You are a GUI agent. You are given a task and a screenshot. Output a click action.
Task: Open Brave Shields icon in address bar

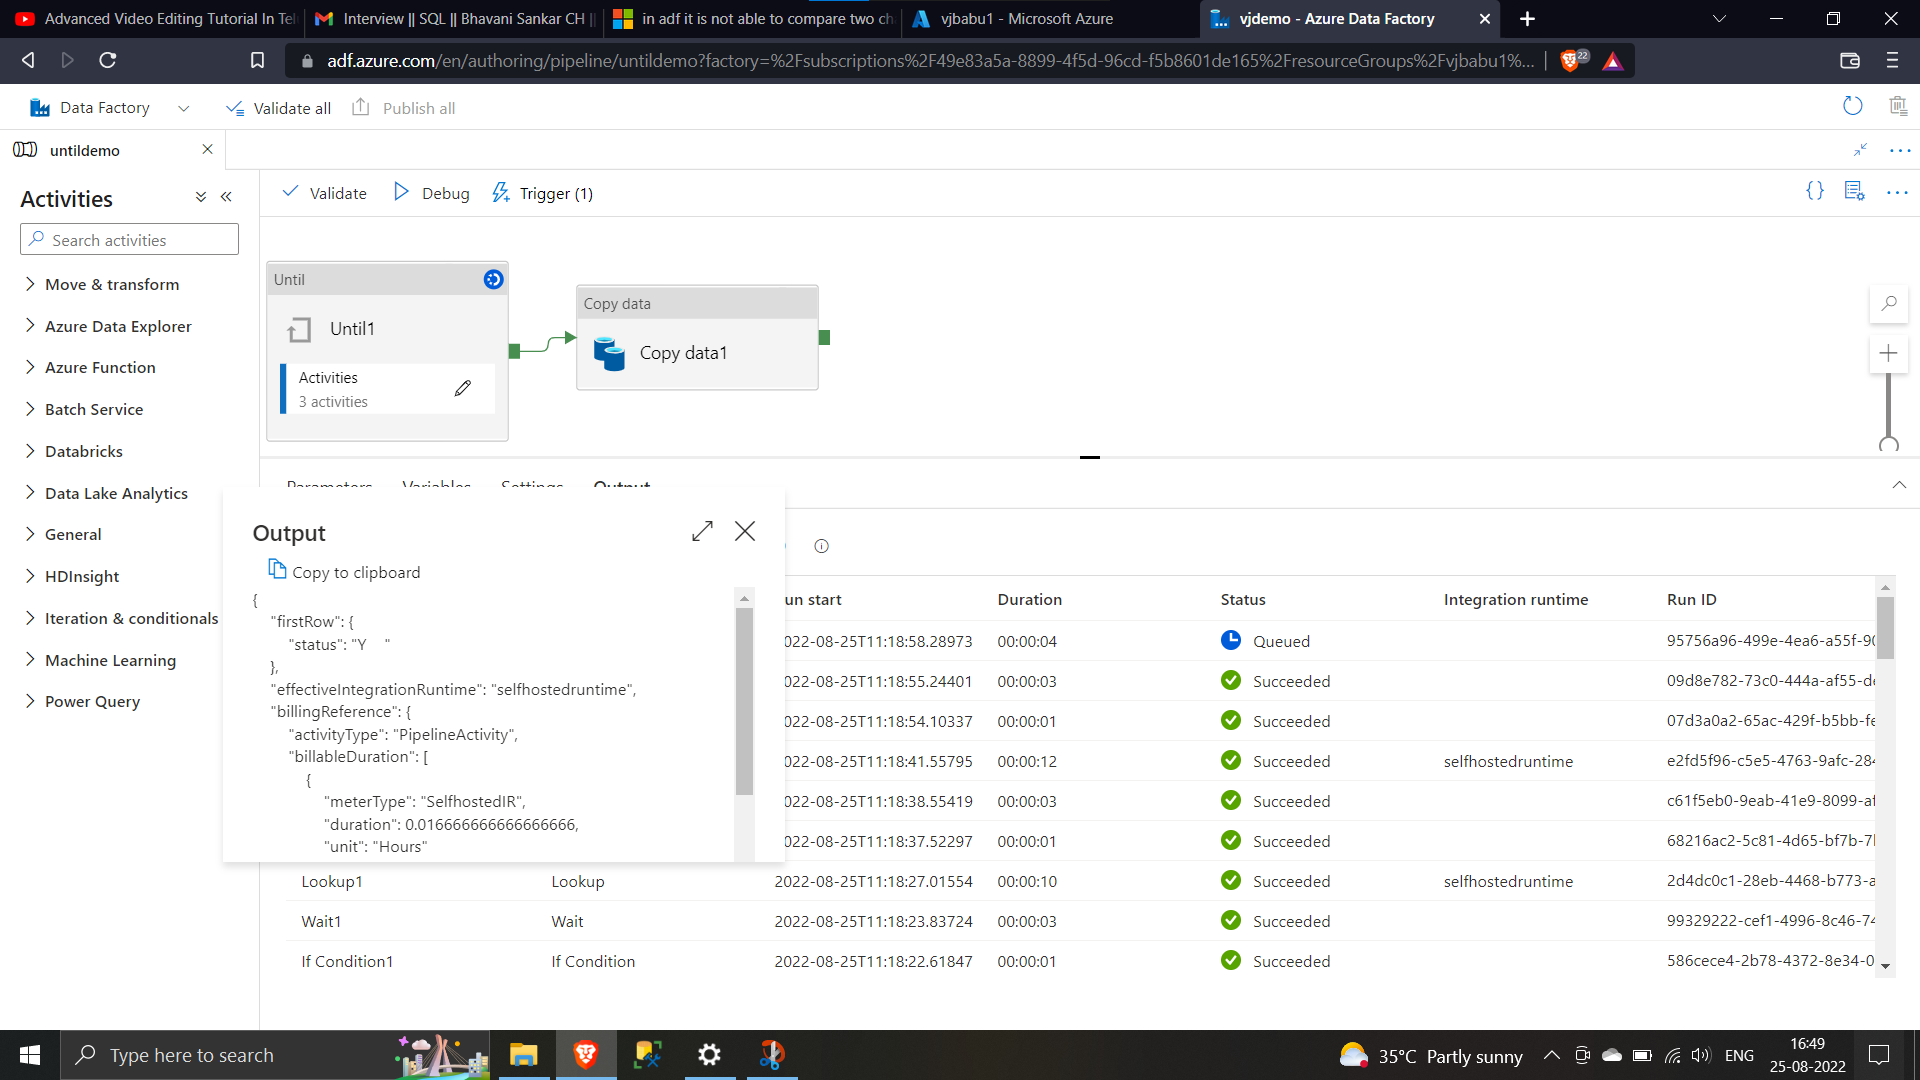pos(1573,60)
